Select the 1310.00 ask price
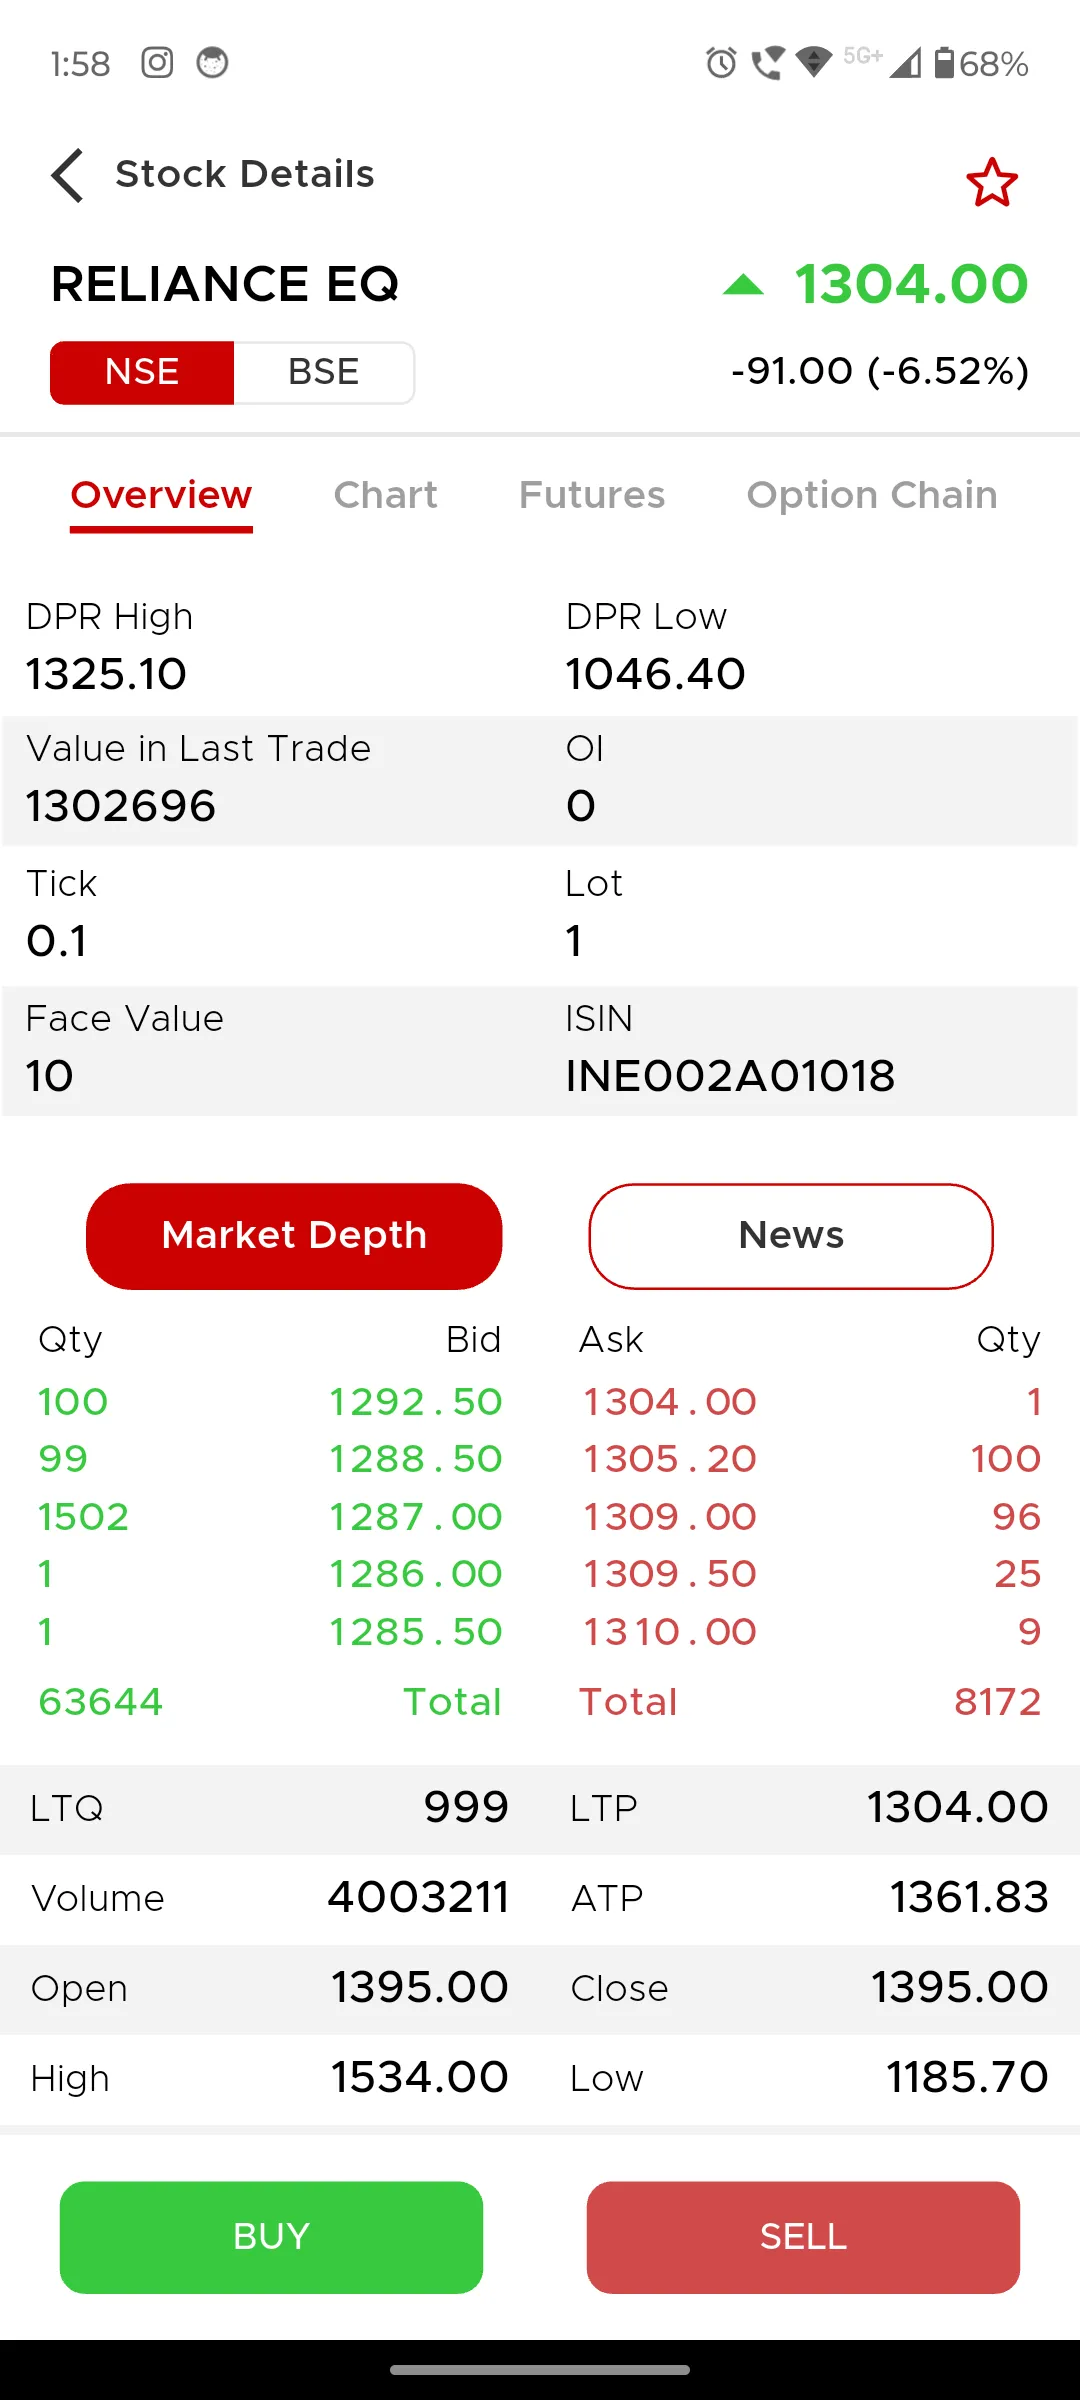This screenshot has height=2400, width=1080. [670, 1632]
